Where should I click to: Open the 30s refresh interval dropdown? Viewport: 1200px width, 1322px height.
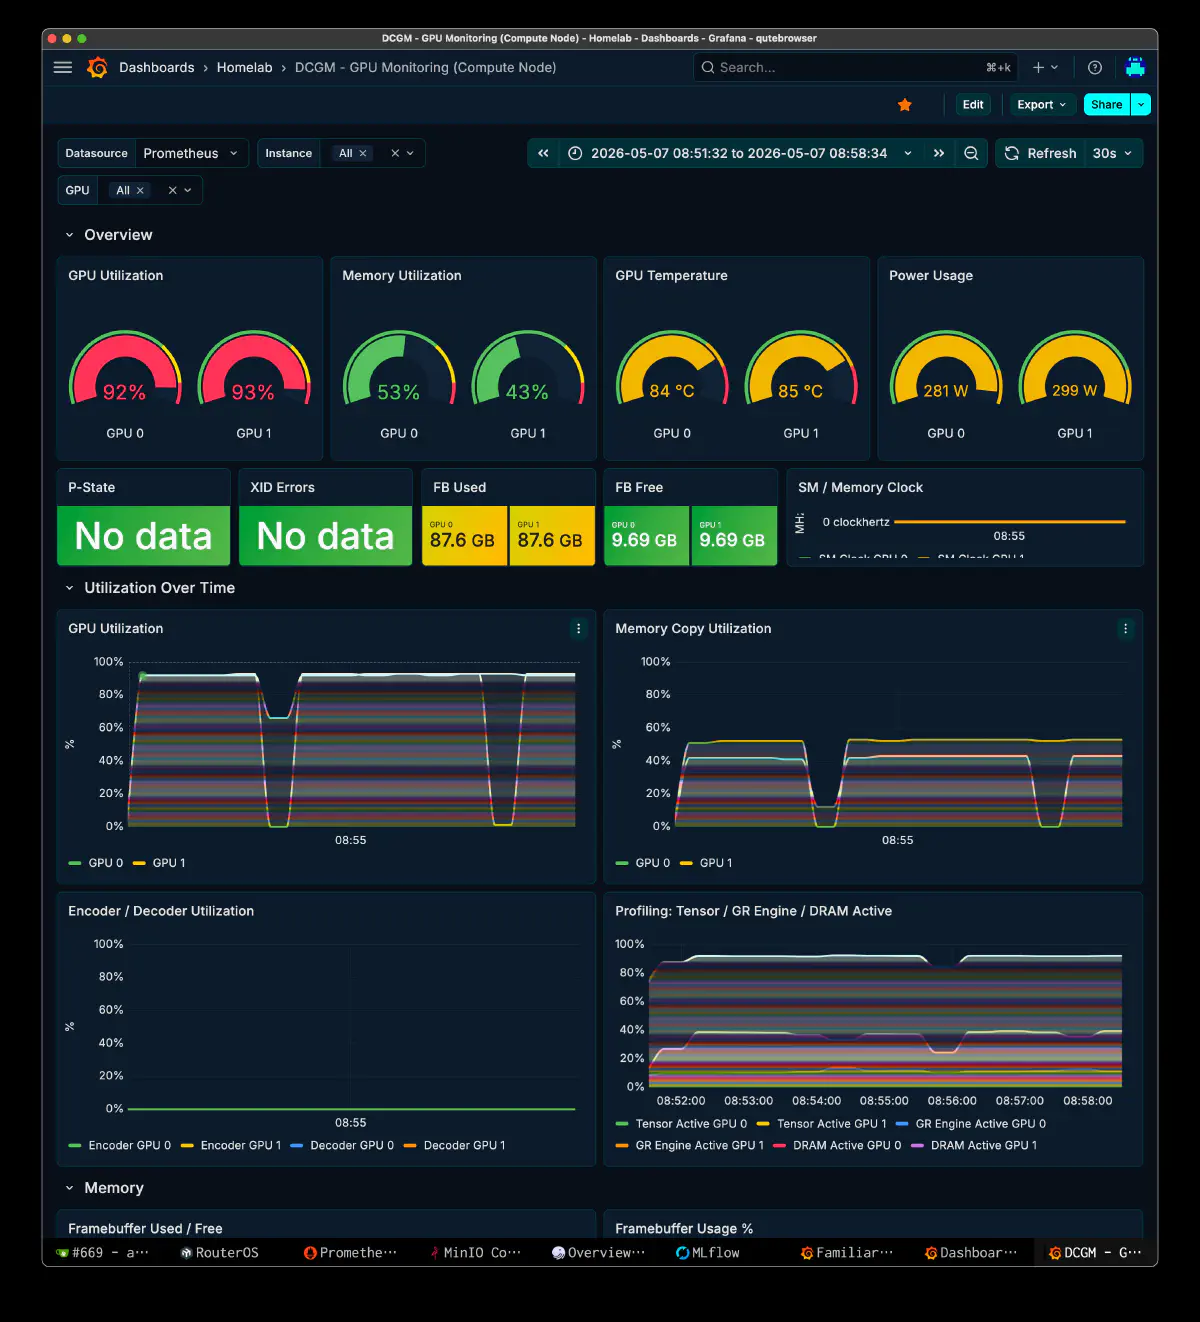tap(1113, 153)
